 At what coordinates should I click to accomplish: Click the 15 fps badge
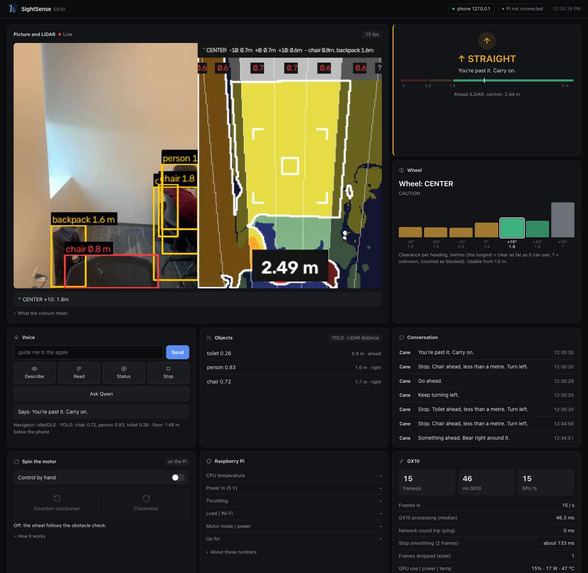click(x=372, y=34)
